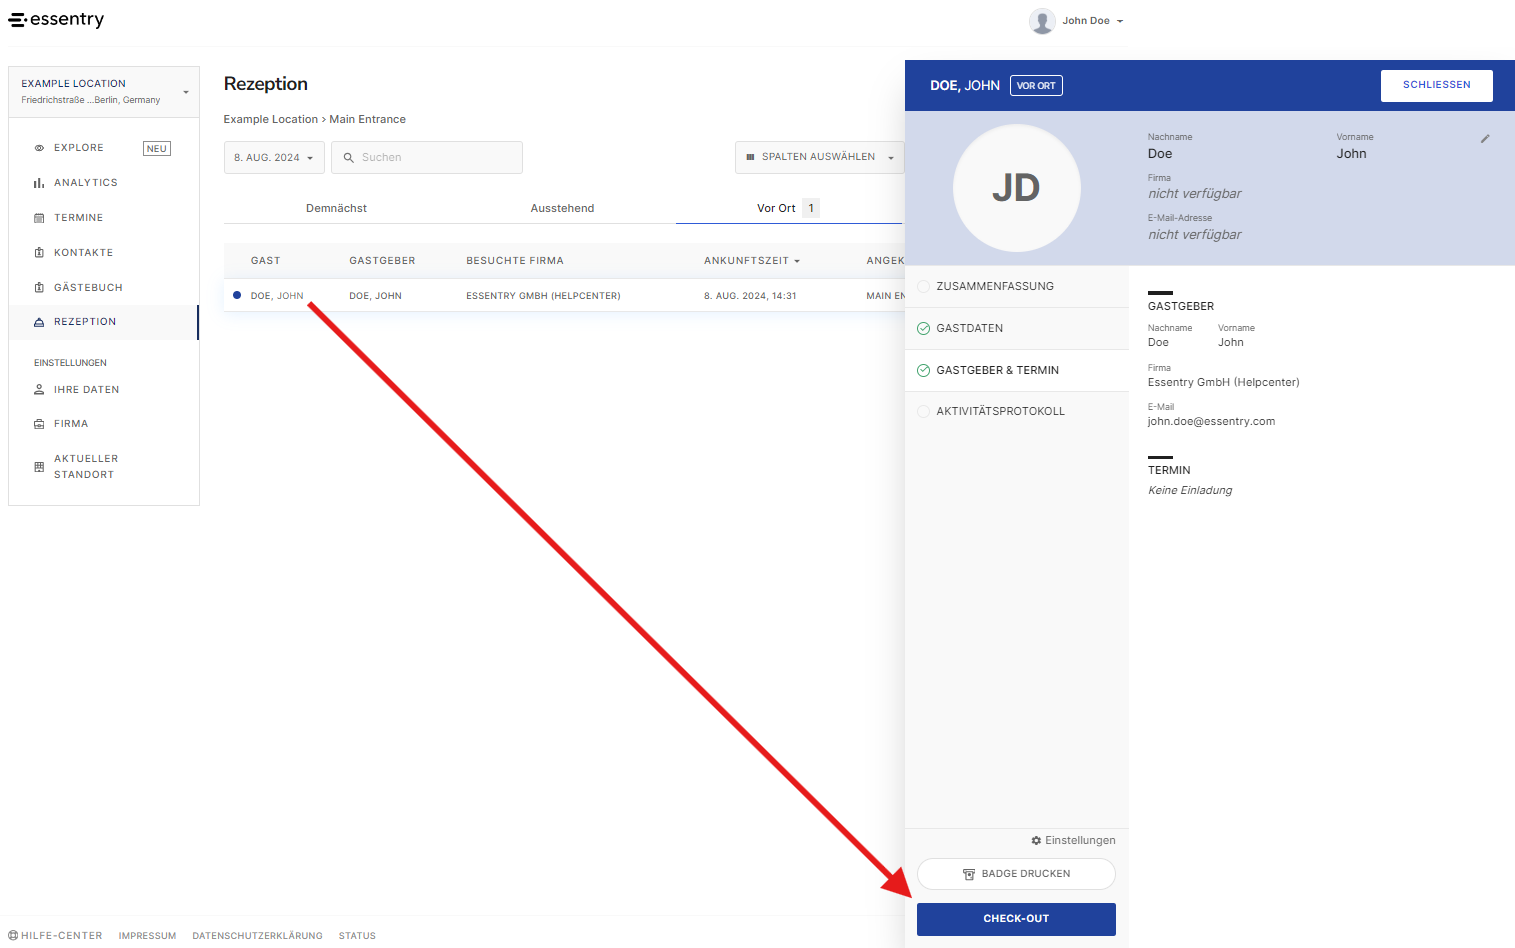Click the Gästebuch icon in sidebar
Viewport: 1515px width, 948px height.
(39, 288)
